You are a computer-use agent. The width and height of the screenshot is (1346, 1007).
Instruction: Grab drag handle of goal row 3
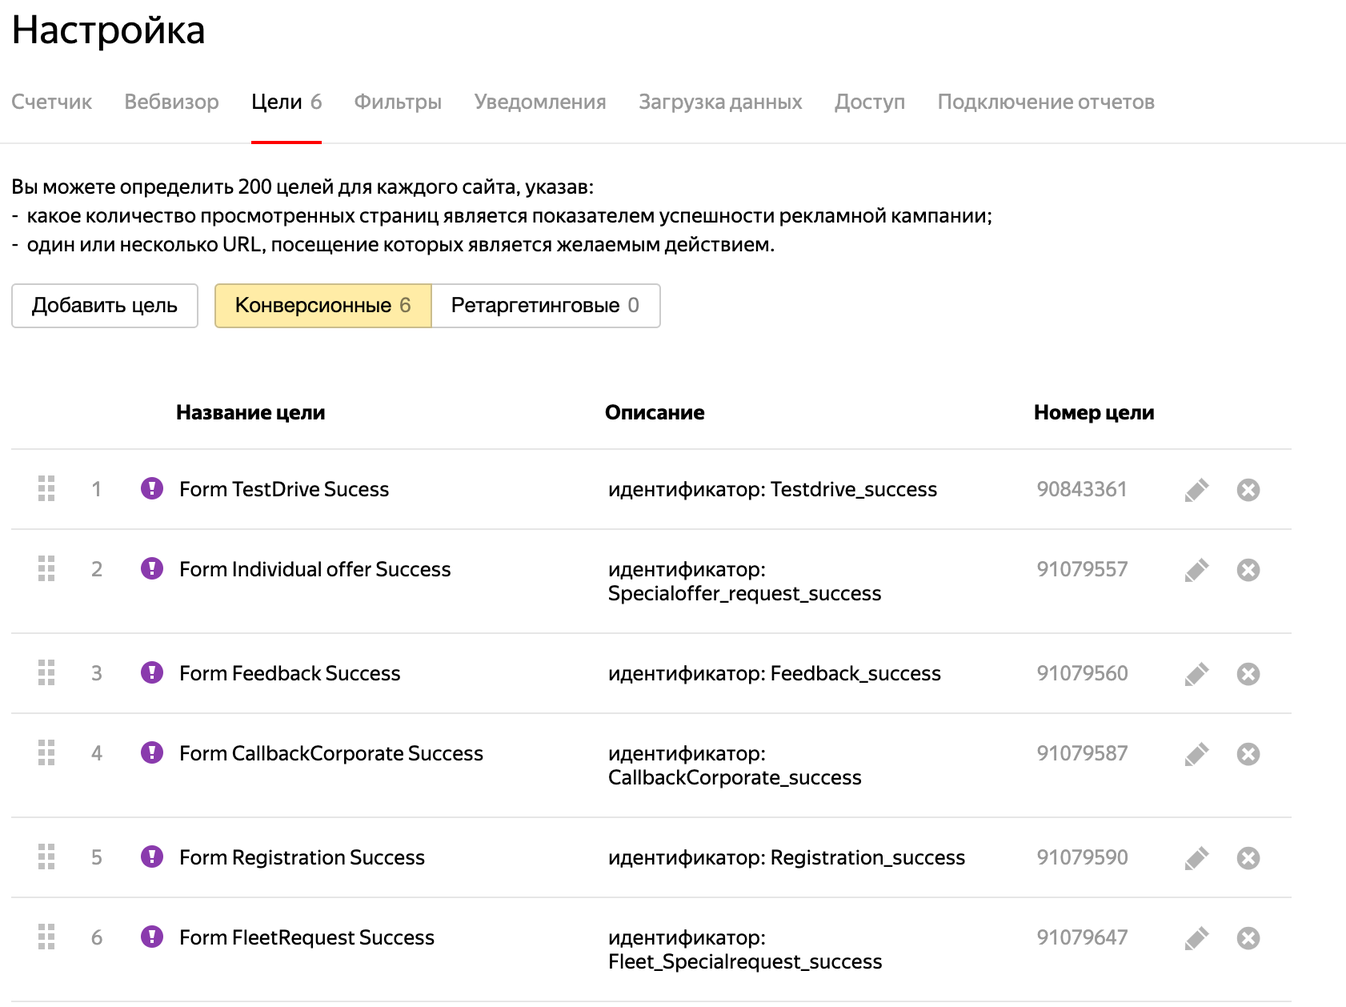tap(47, 672)
